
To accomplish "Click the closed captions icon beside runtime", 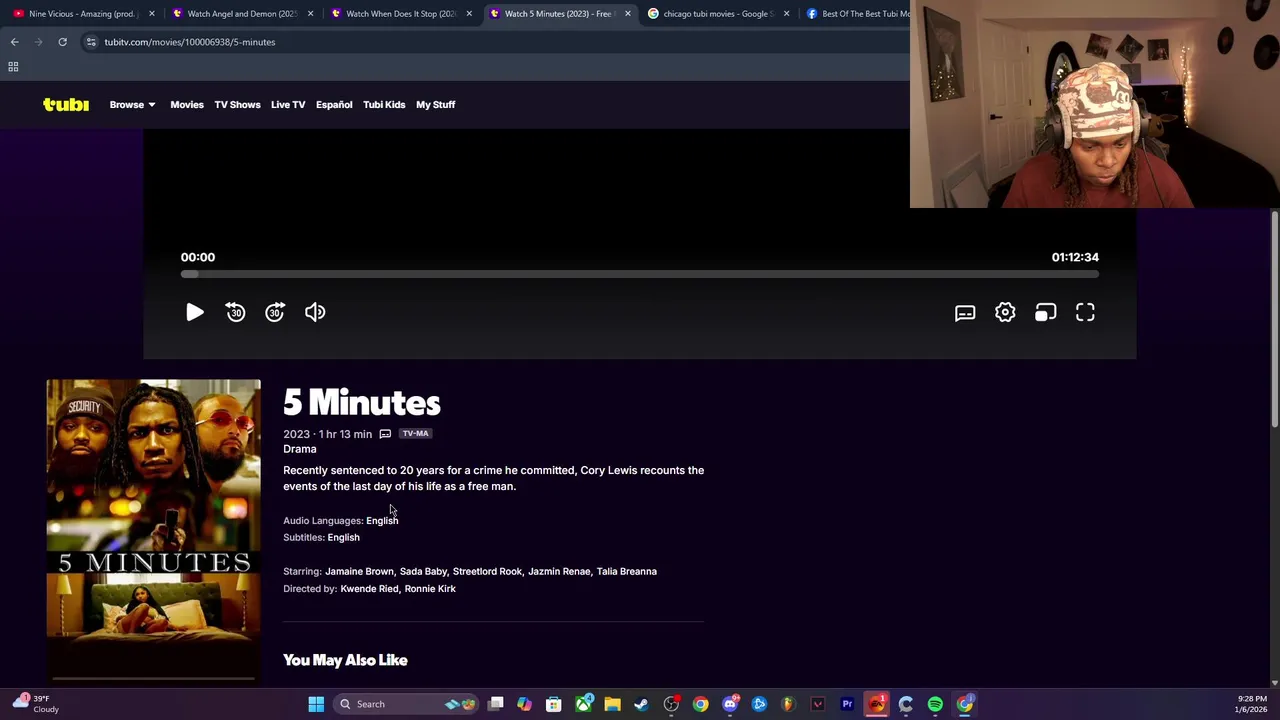I will pos(385,434).
